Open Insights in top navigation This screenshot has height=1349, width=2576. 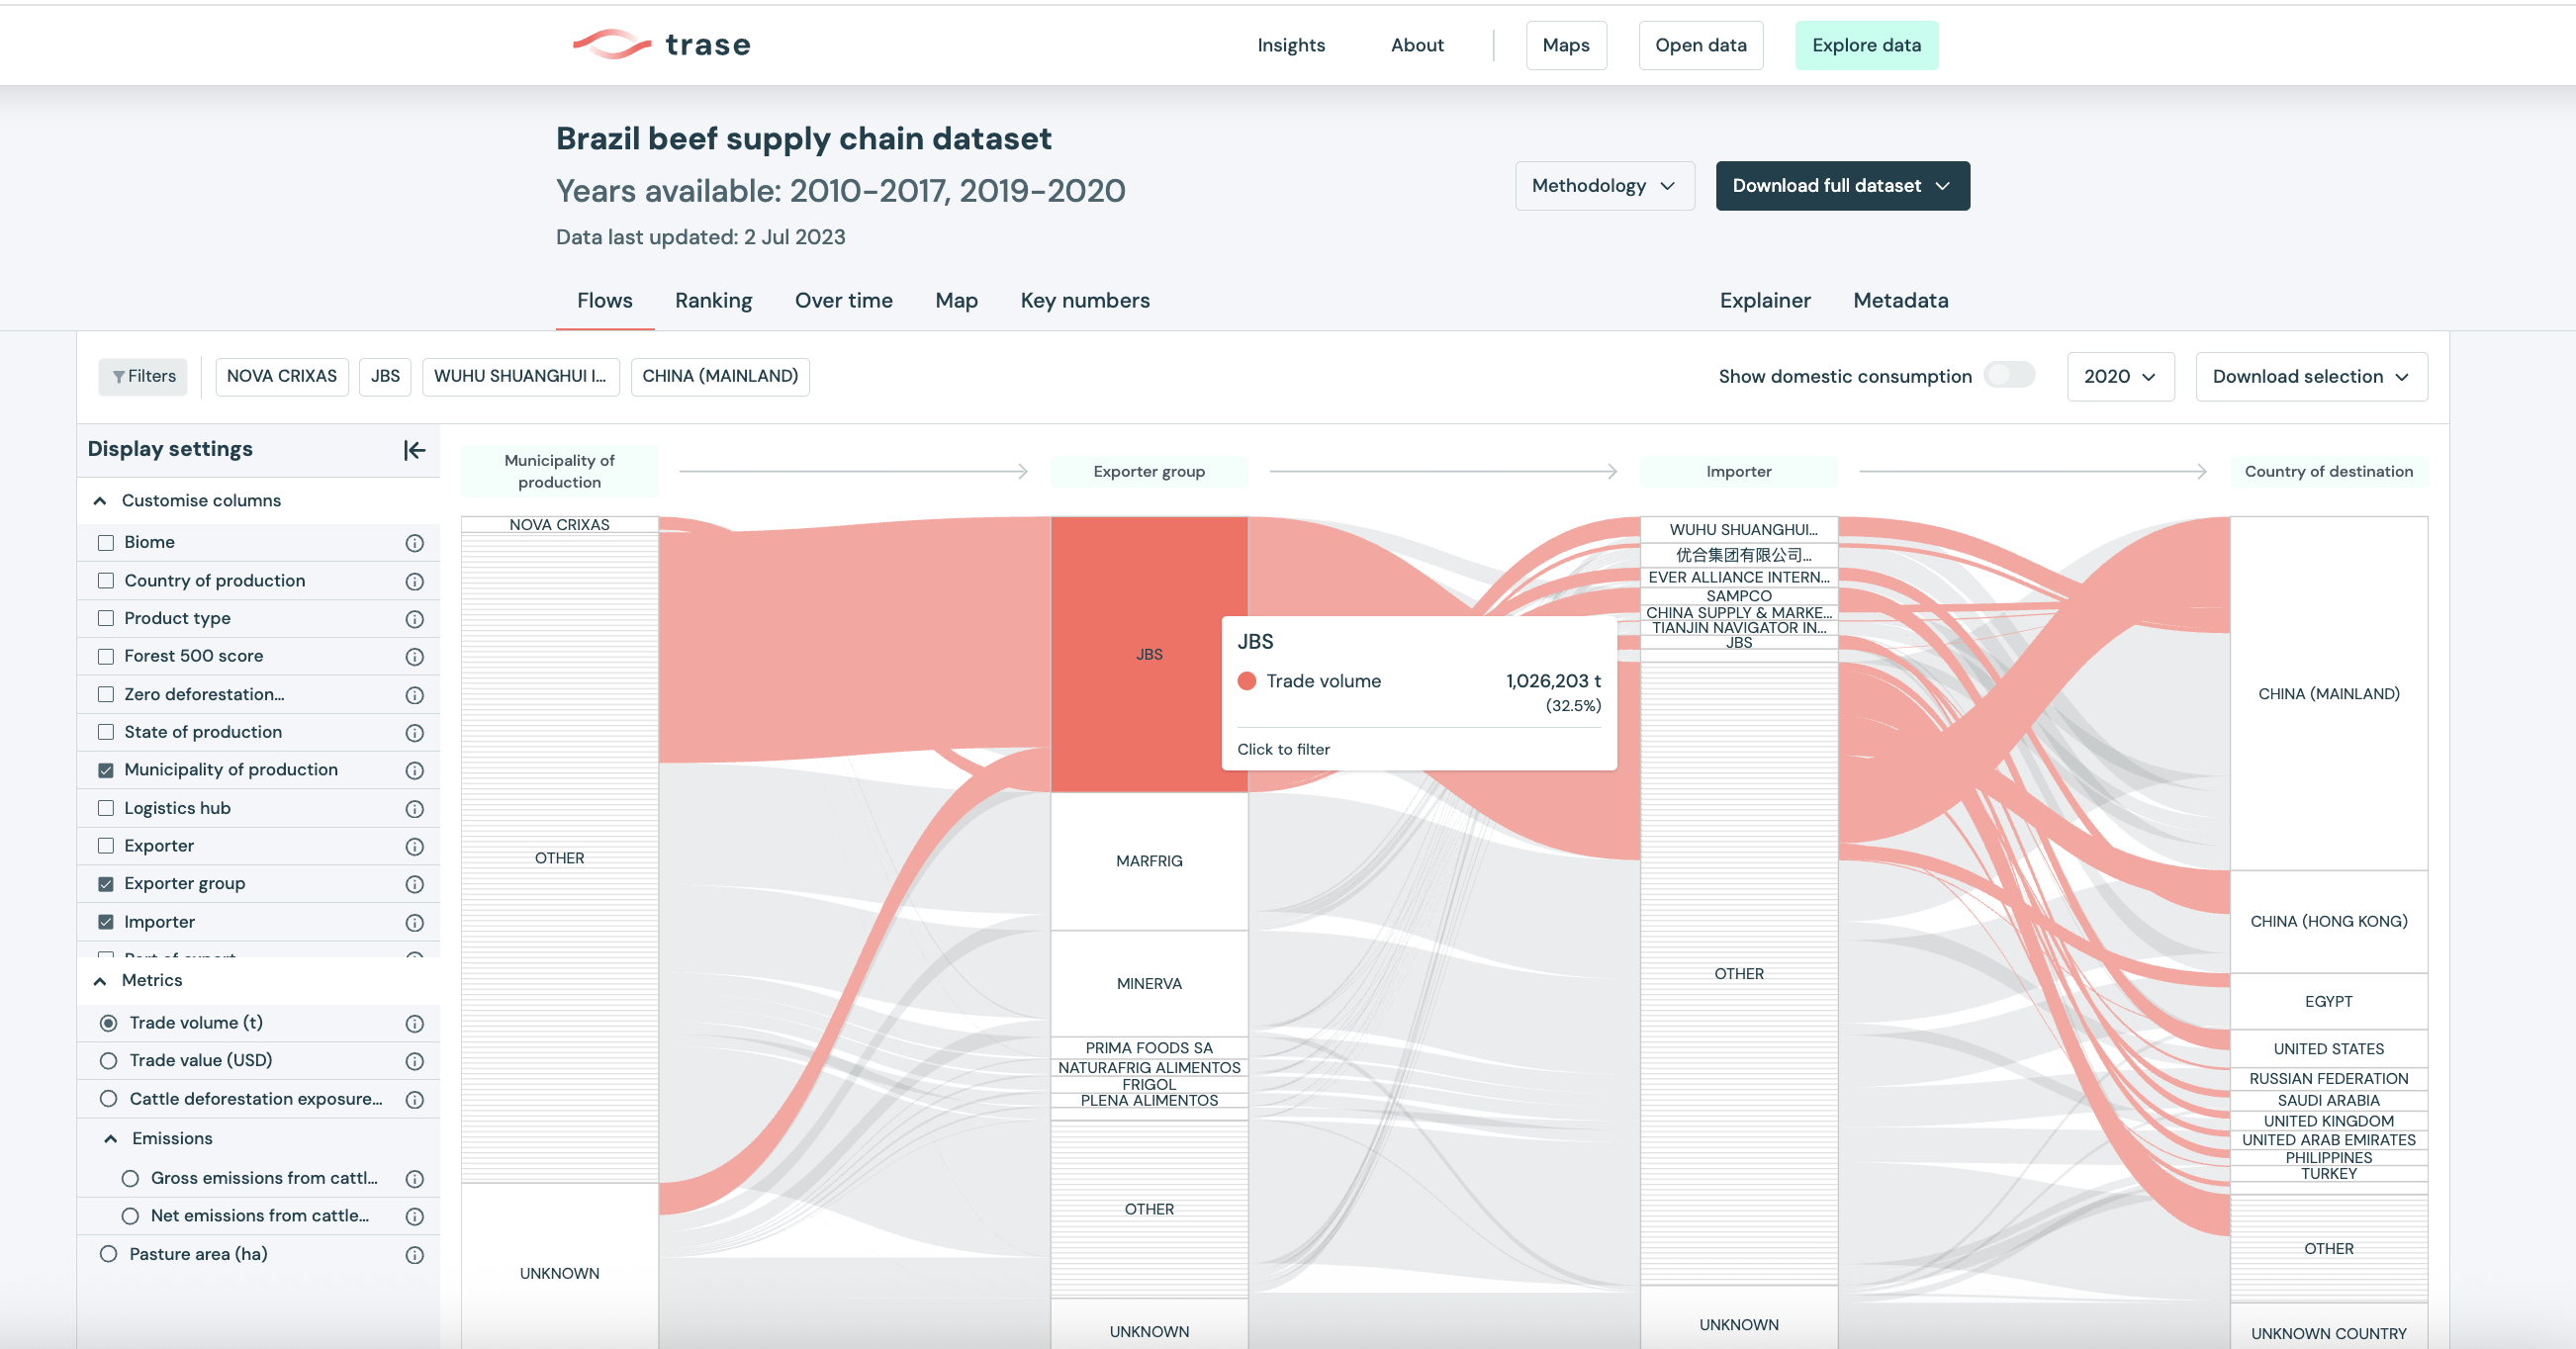pyautogui.click(x=1290, y=45)
